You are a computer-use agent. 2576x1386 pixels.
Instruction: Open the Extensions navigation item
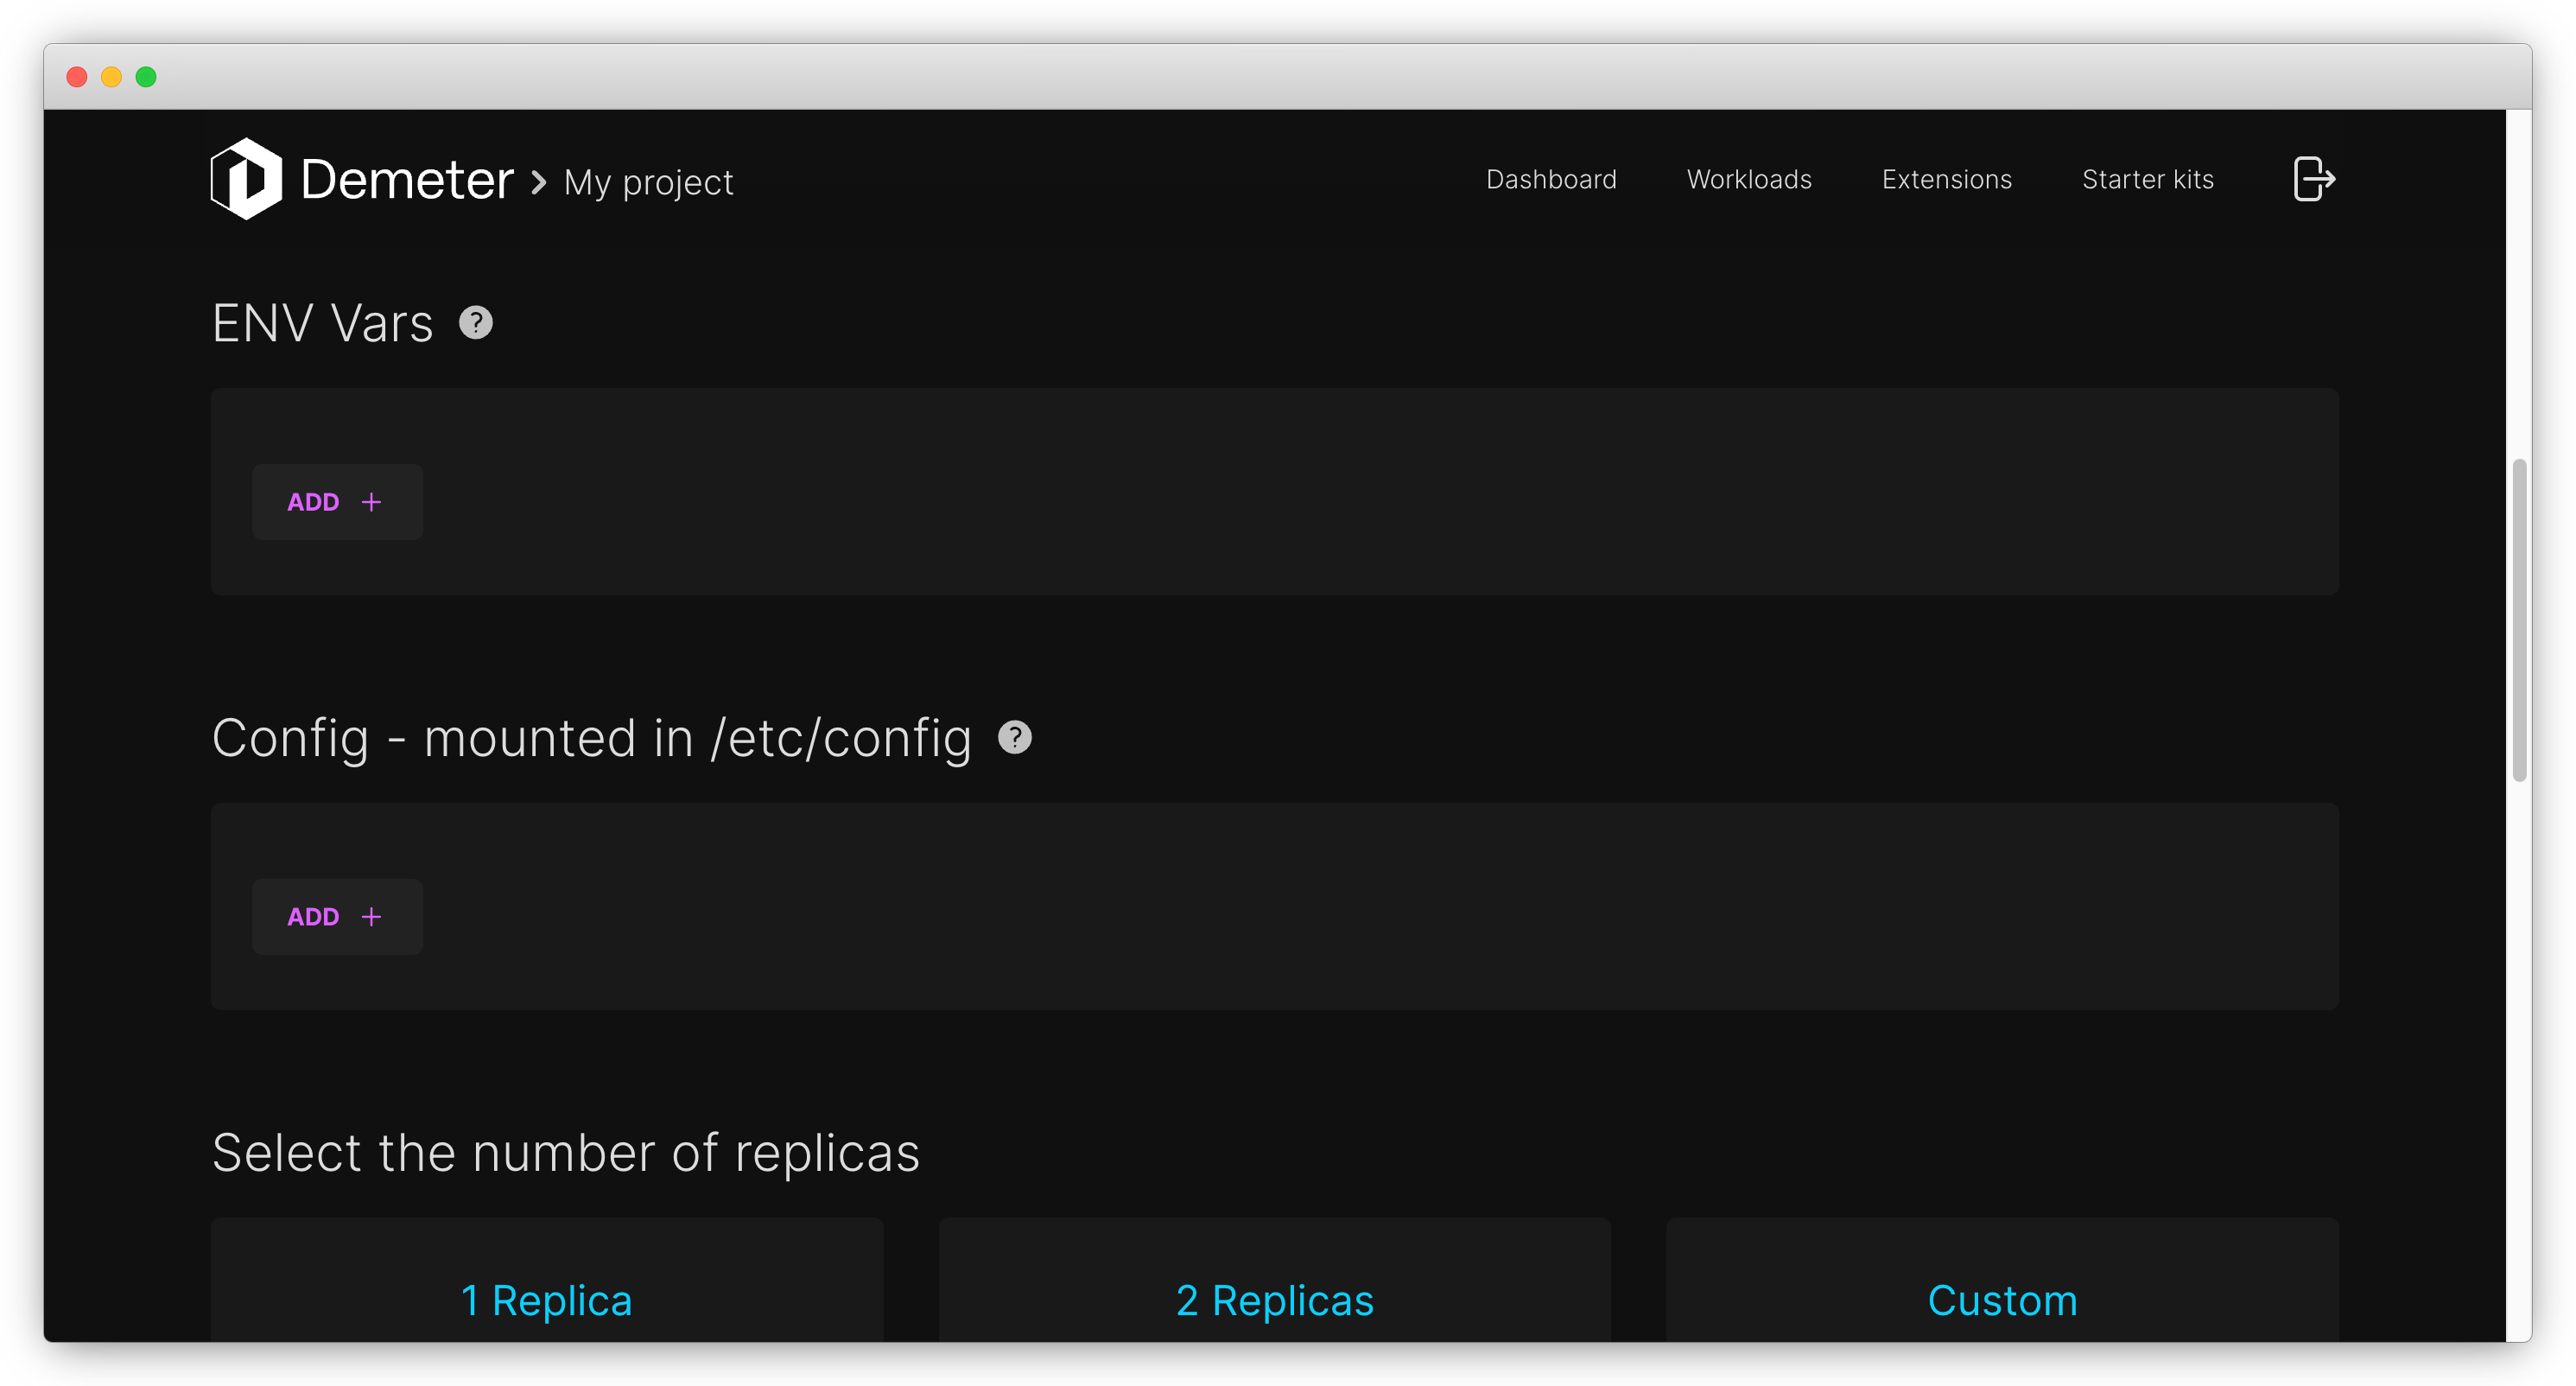[1946, 179]
